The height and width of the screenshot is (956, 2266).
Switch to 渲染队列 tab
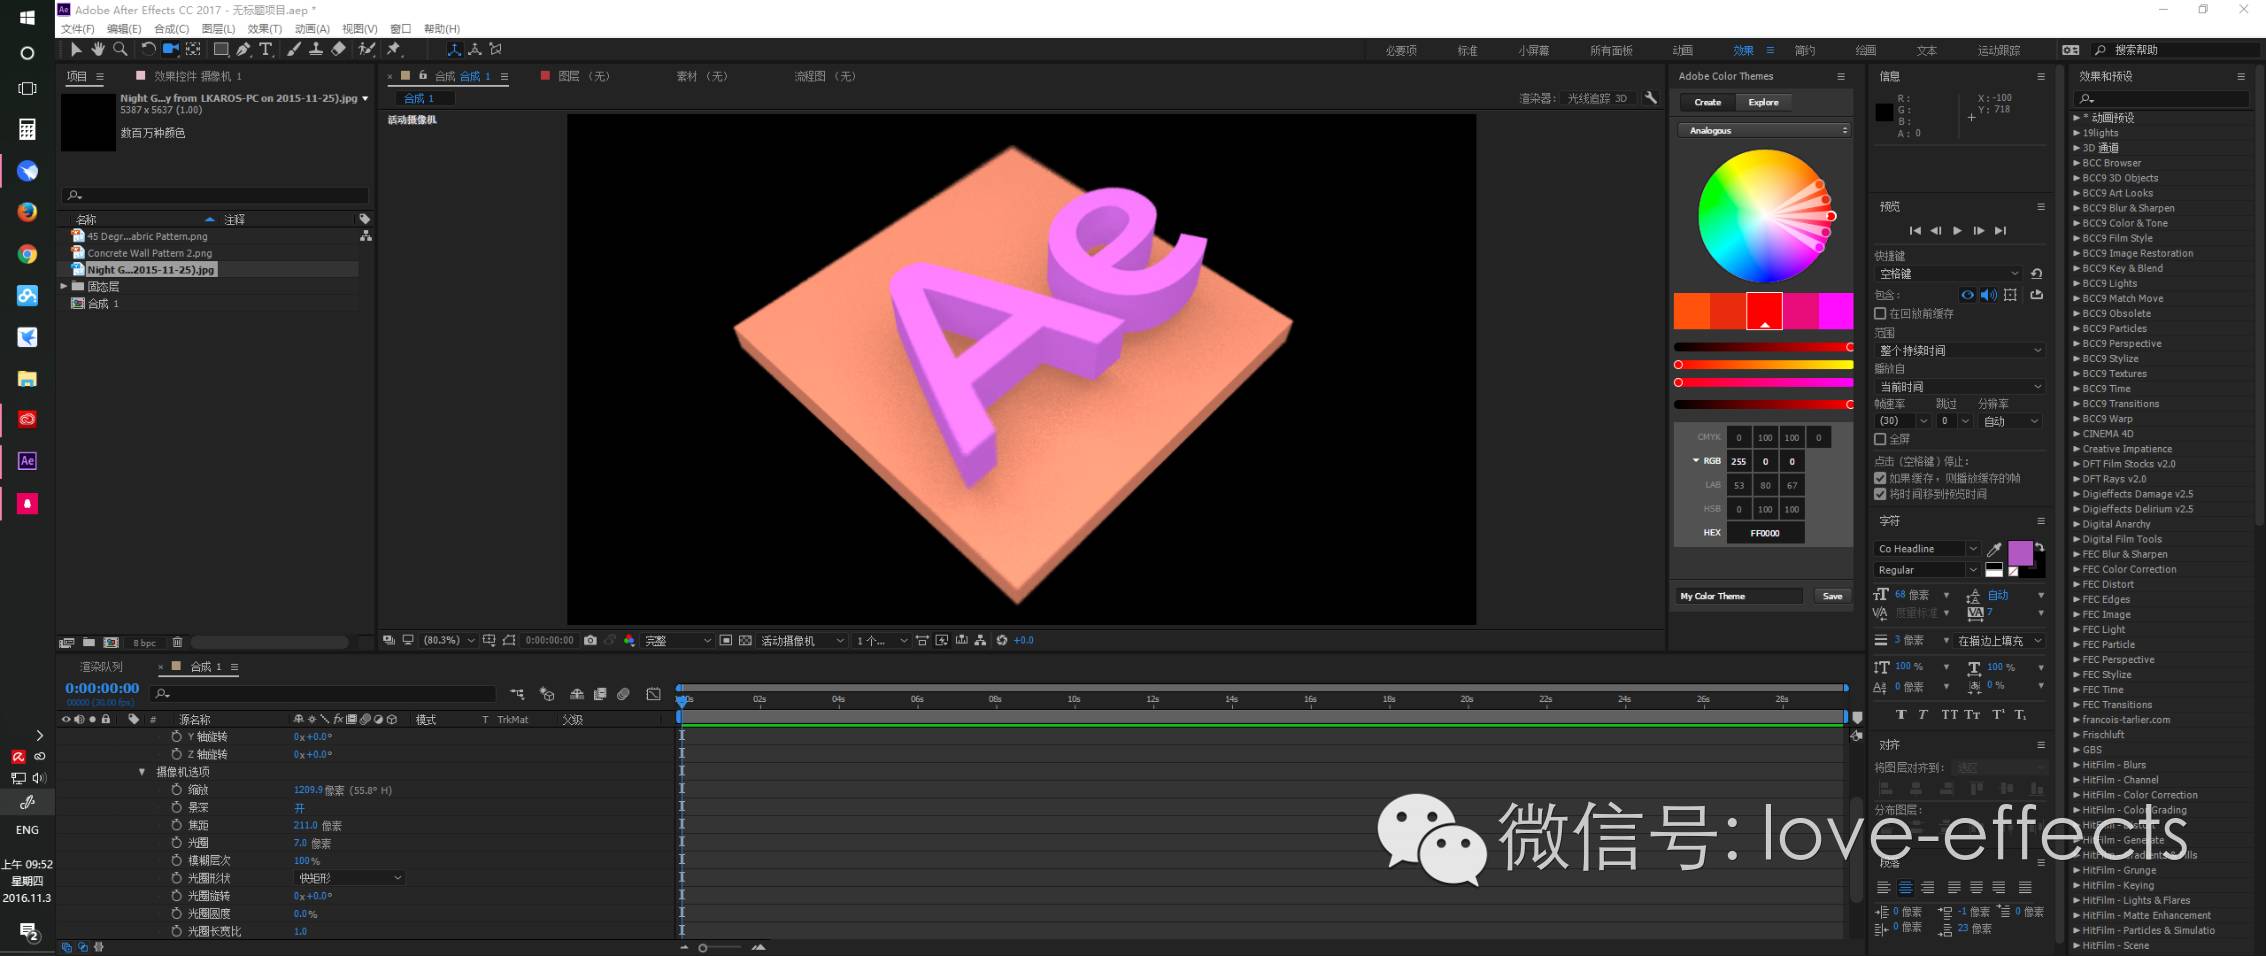coord(101,667)
